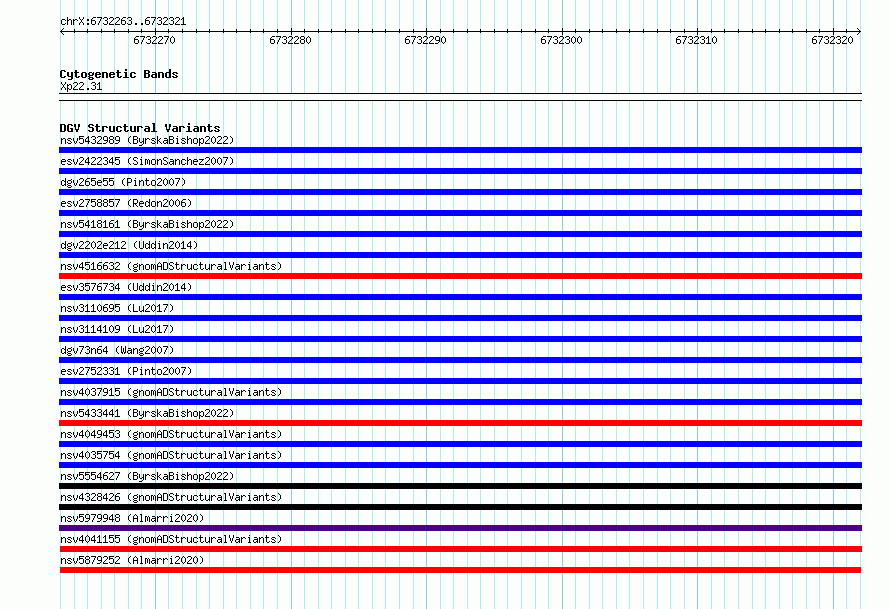Click the esv2758857 (Redon2006) label
Screen dimensions: 890x609
(x=126, y=203)
